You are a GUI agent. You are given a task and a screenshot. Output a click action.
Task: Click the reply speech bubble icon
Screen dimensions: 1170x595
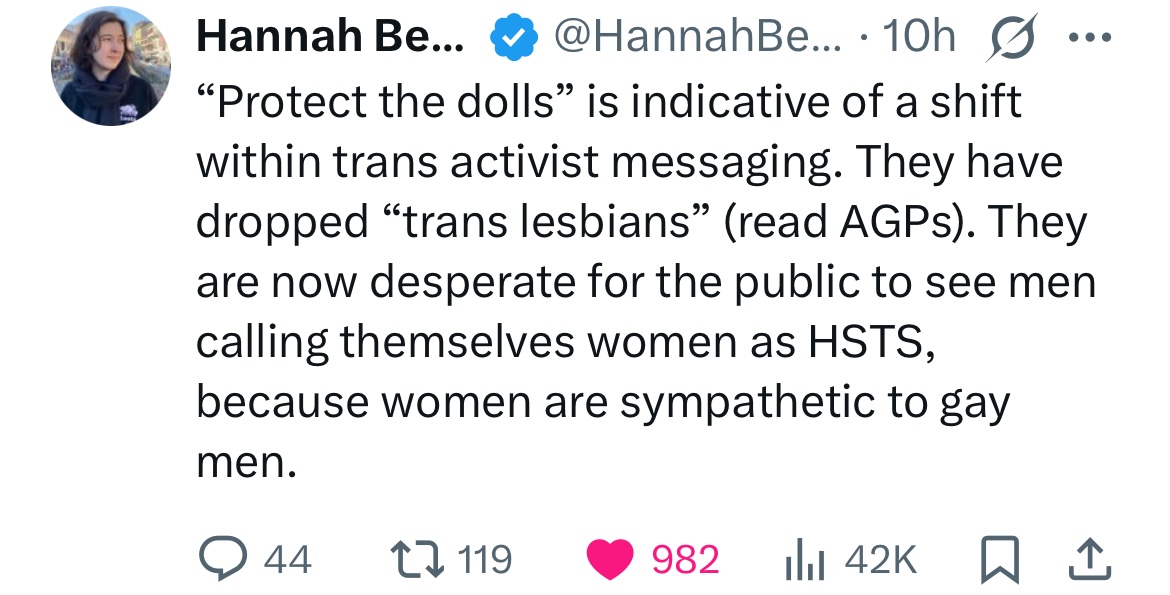click(223, 559)
